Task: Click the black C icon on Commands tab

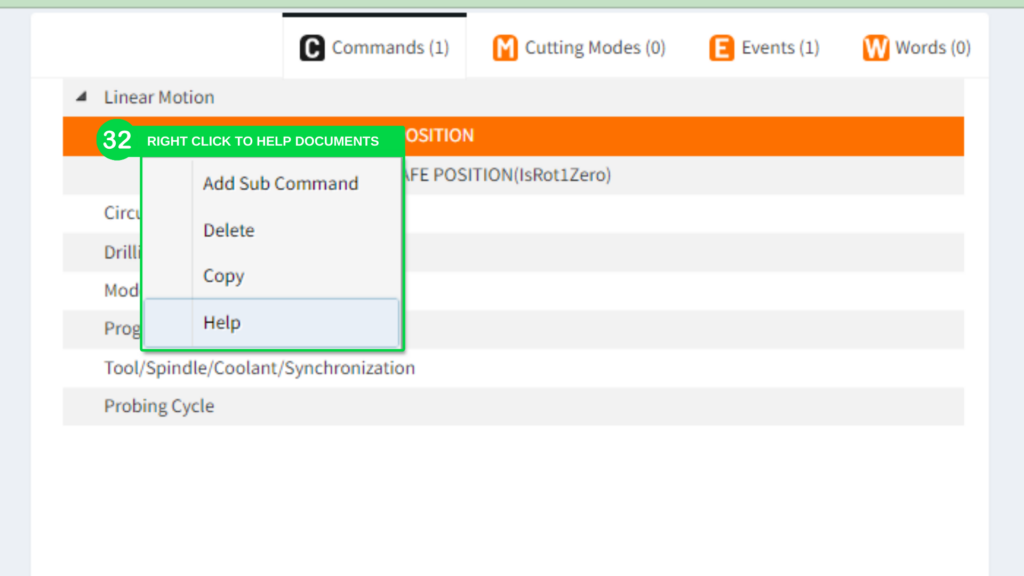Action: click(x=313, y=48)
